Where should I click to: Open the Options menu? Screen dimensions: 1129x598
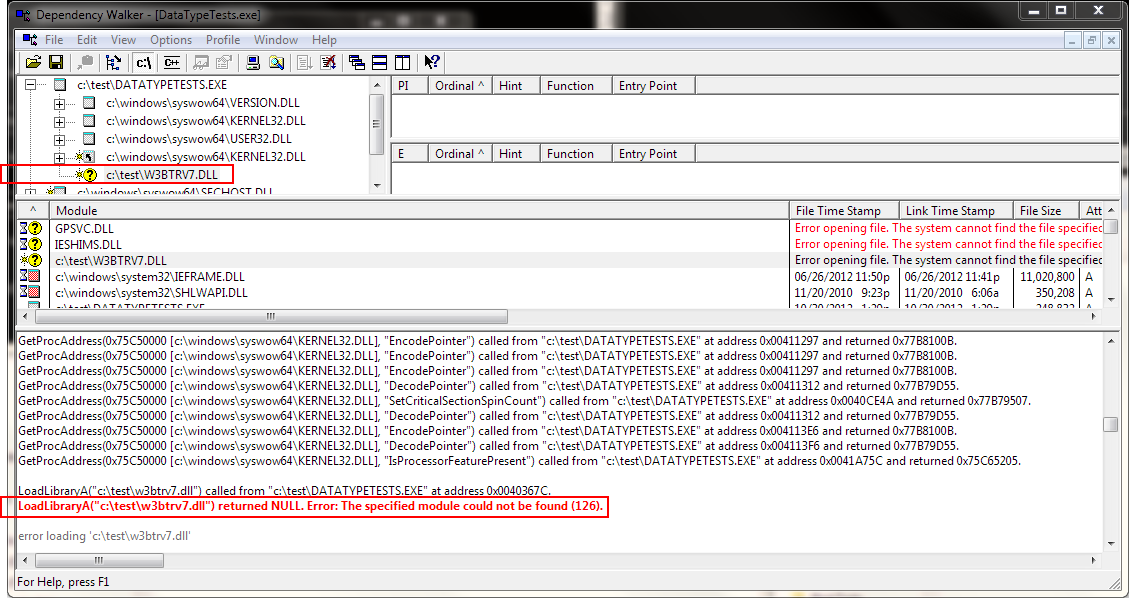pyautogui.click(x=171, y=40)
